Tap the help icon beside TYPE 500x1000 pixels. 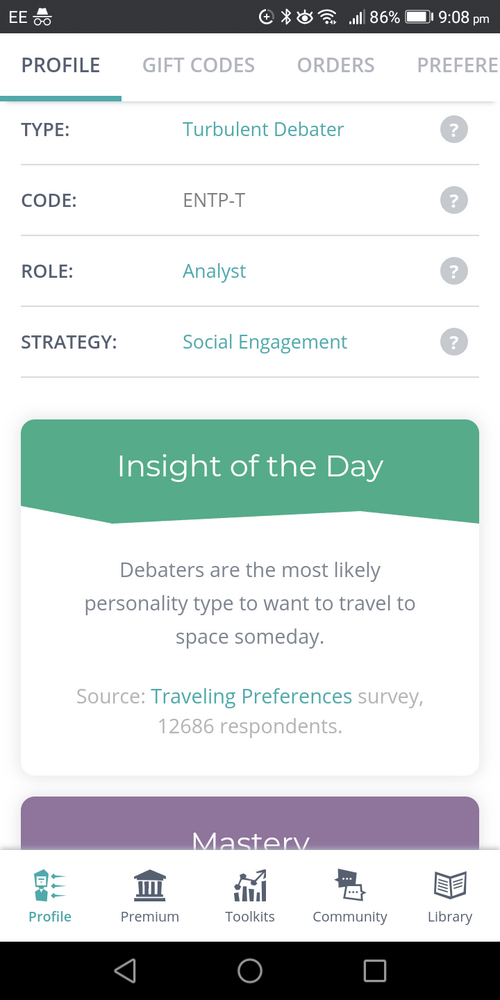(453, 129)
